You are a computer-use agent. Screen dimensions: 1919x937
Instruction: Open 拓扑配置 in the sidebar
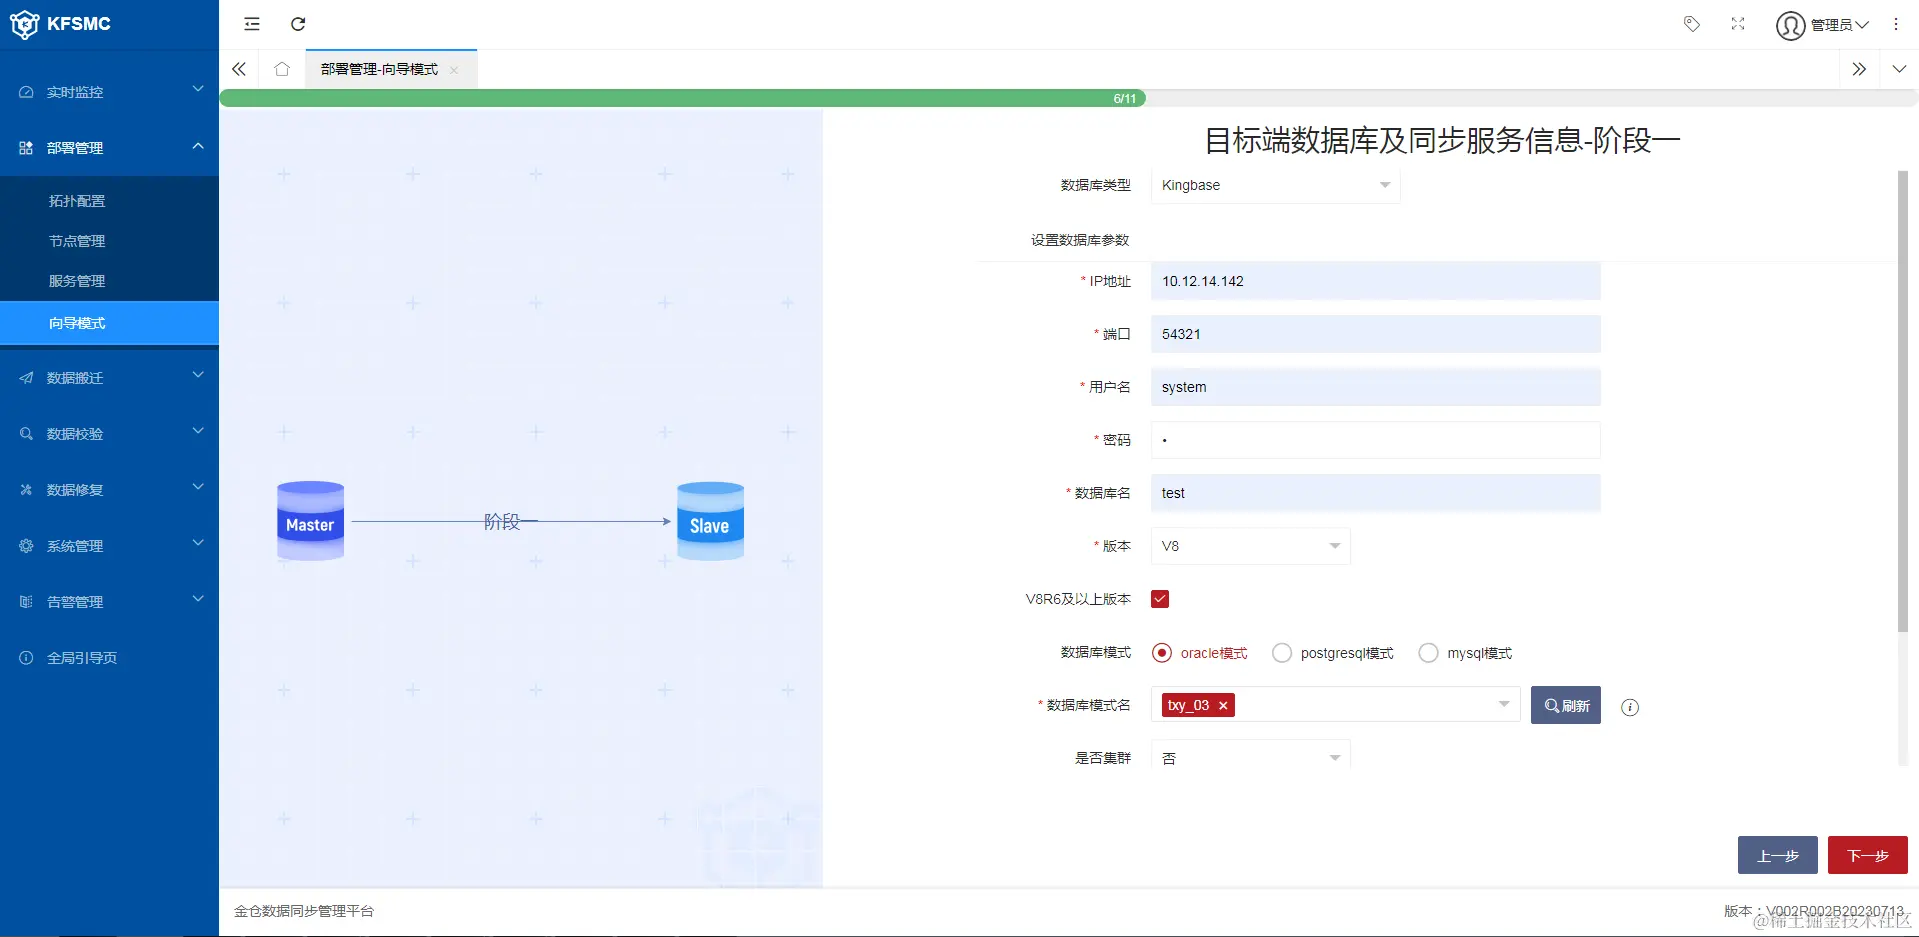point(77,201)
